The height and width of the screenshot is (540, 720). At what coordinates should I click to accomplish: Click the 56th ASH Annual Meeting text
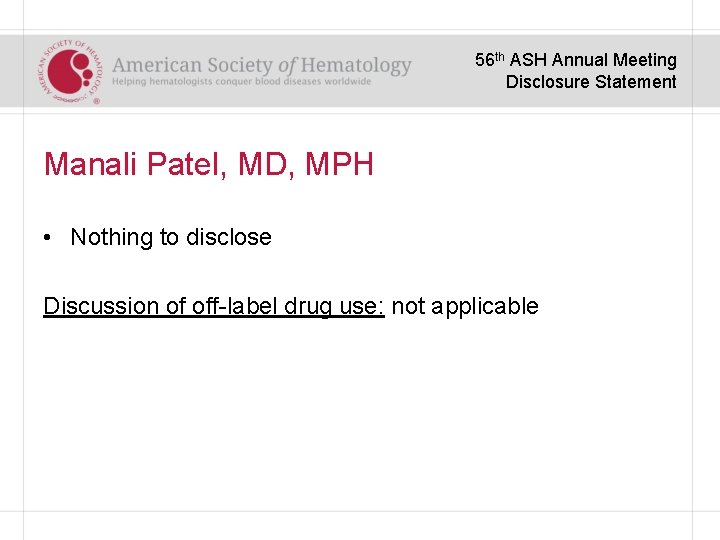tap(575, 60)
